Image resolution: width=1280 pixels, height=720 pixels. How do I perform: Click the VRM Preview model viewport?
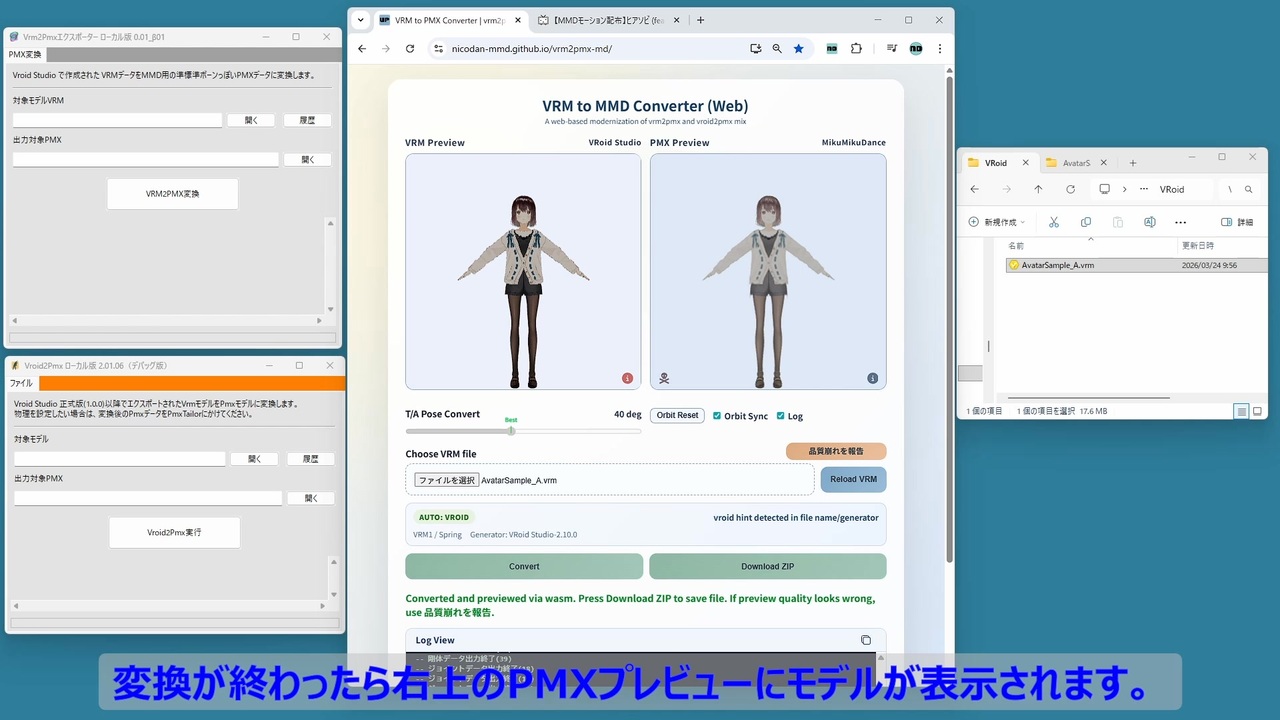523,271
